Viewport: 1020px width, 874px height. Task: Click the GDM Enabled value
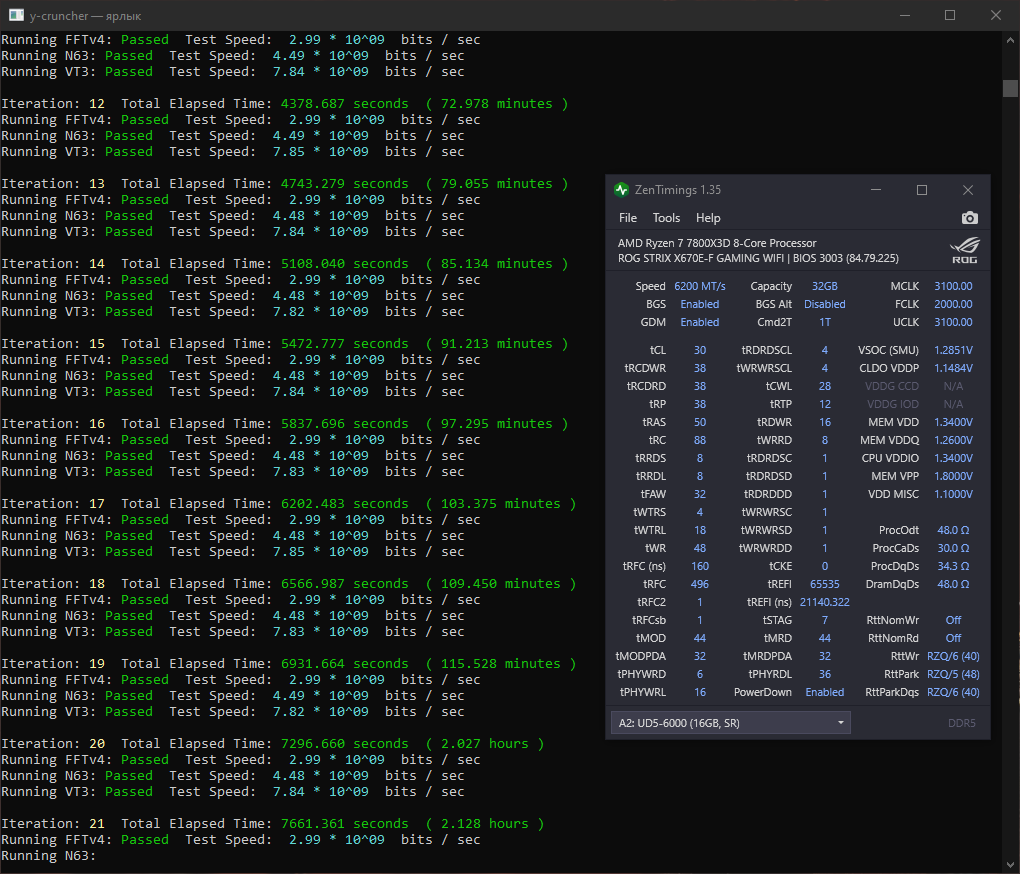(700, 322)
